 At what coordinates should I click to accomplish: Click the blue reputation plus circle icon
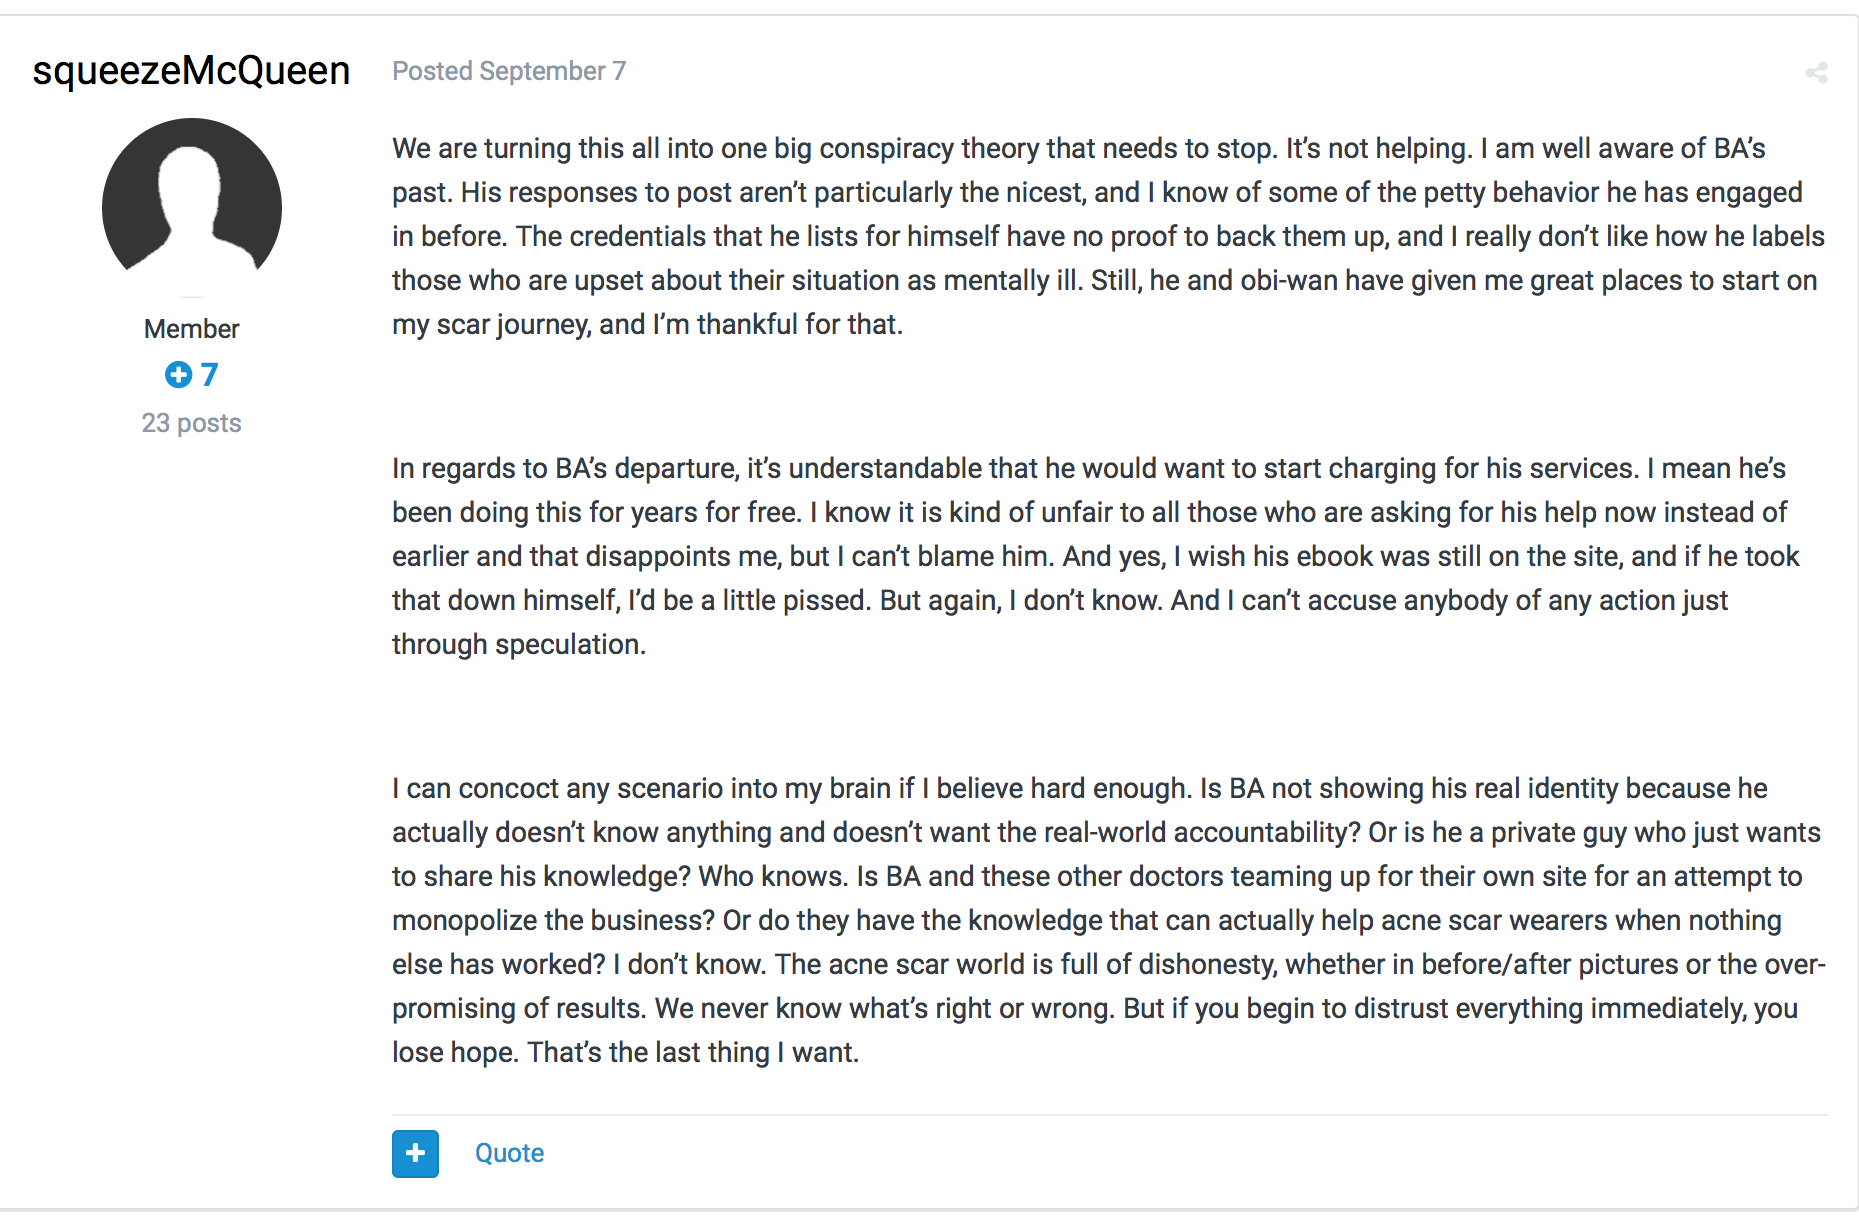click(178, 375)
